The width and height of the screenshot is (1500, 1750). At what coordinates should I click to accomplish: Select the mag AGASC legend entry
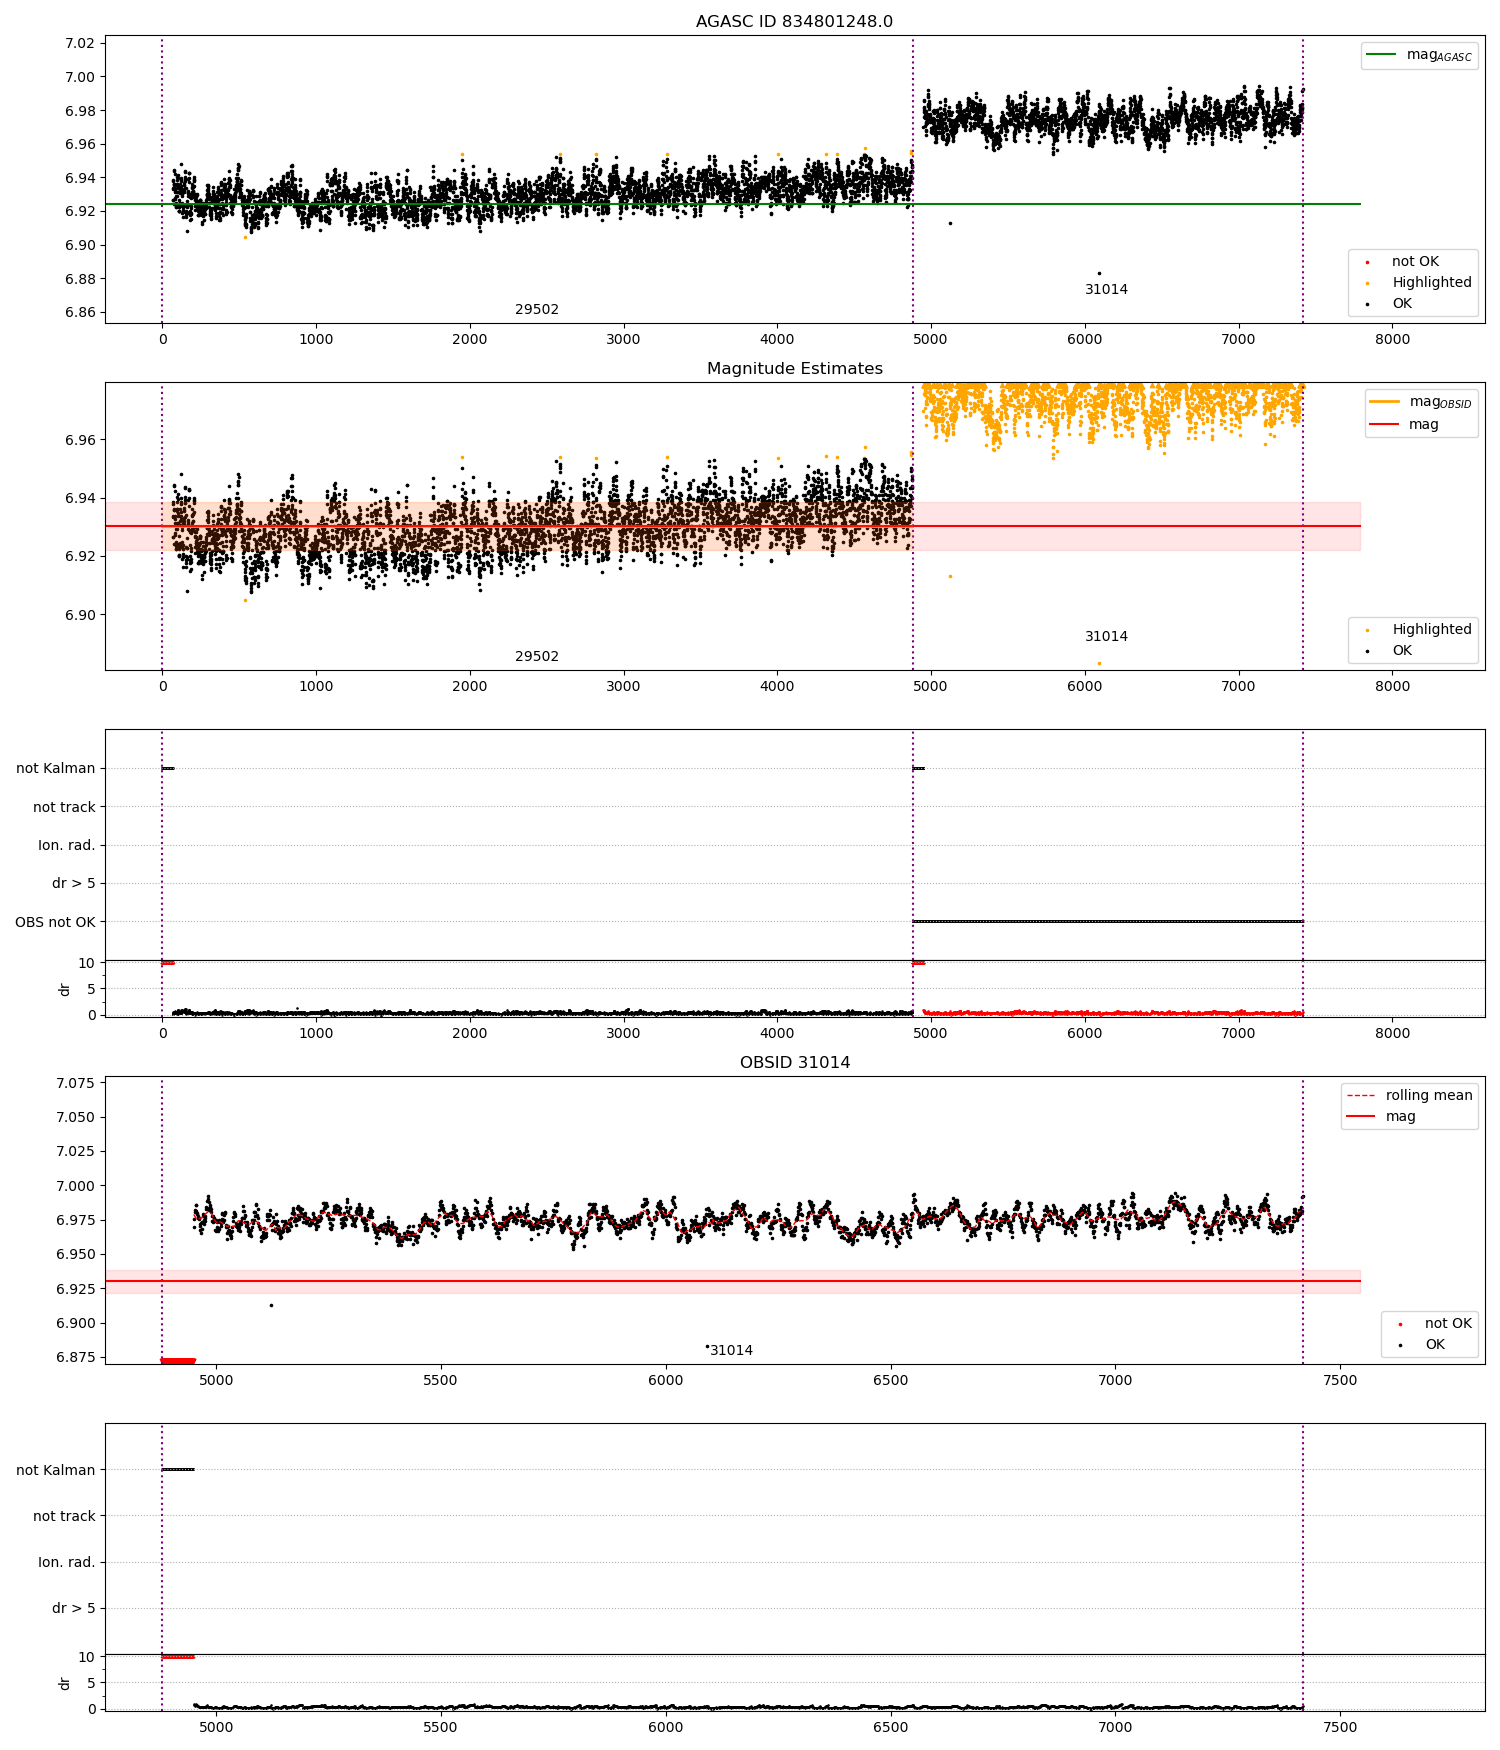[1419, 55]
